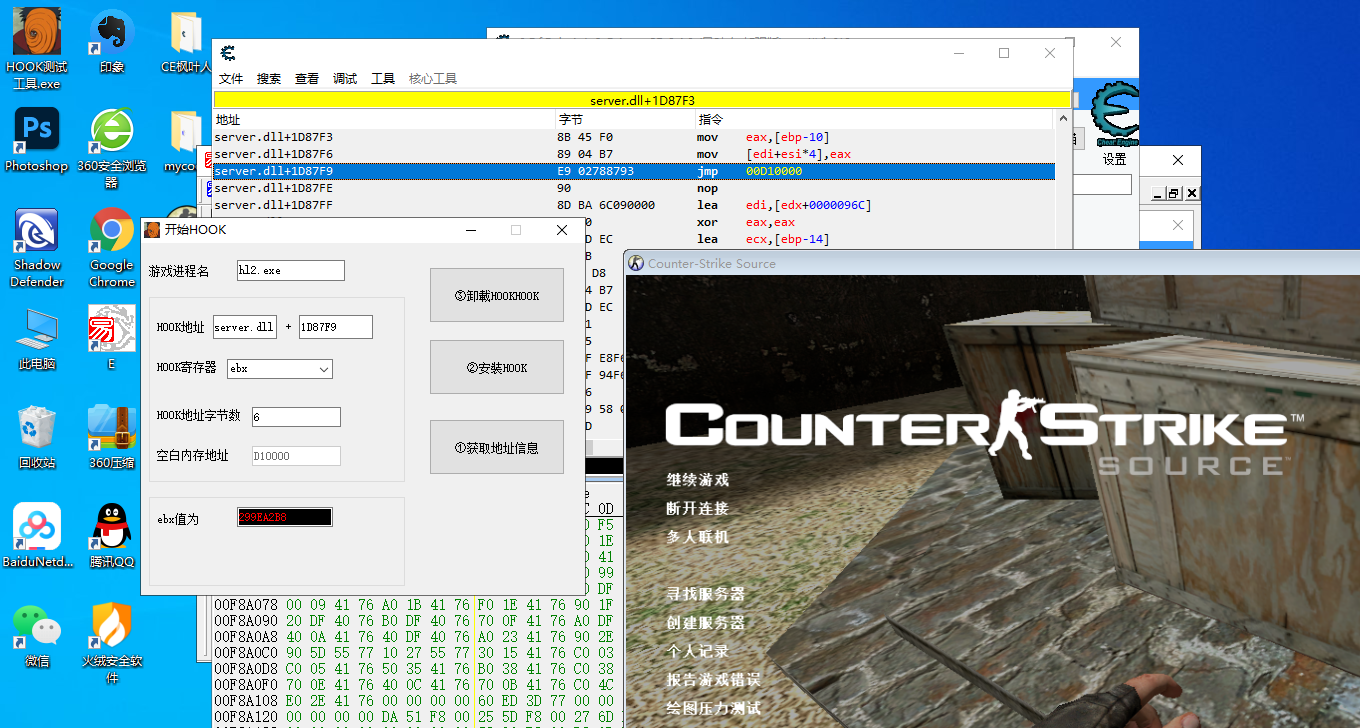Open Google Chrome desktop shortcut

click(112, 230)
